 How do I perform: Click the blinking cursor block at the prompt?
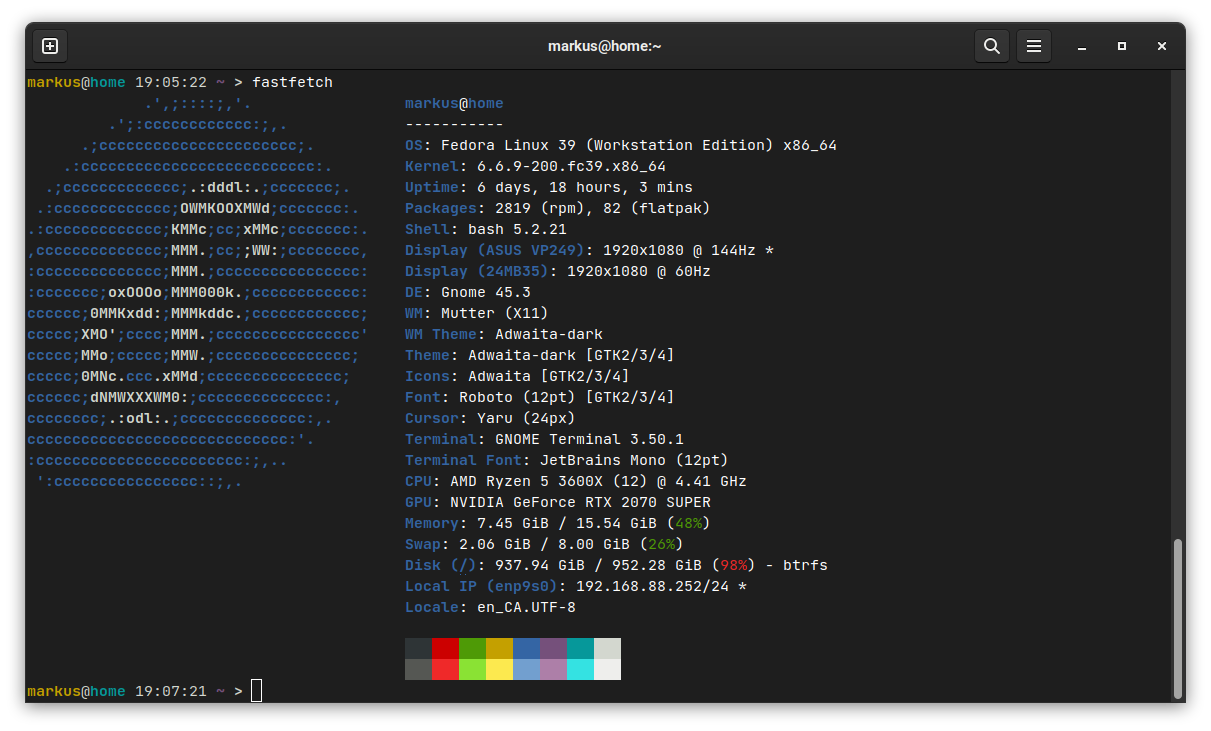[x=256, y=690]
